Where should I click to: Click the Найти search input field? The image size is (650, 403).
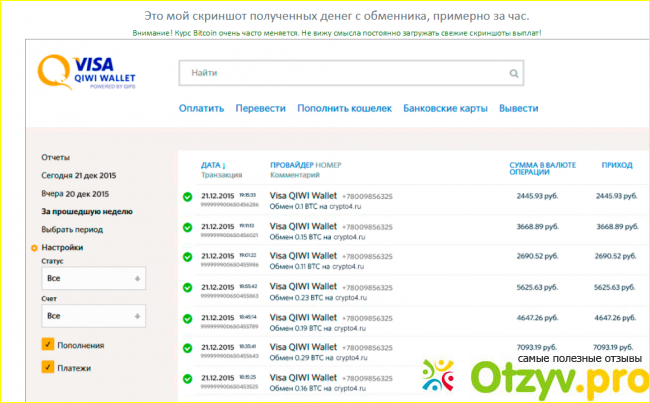point(340,73)
